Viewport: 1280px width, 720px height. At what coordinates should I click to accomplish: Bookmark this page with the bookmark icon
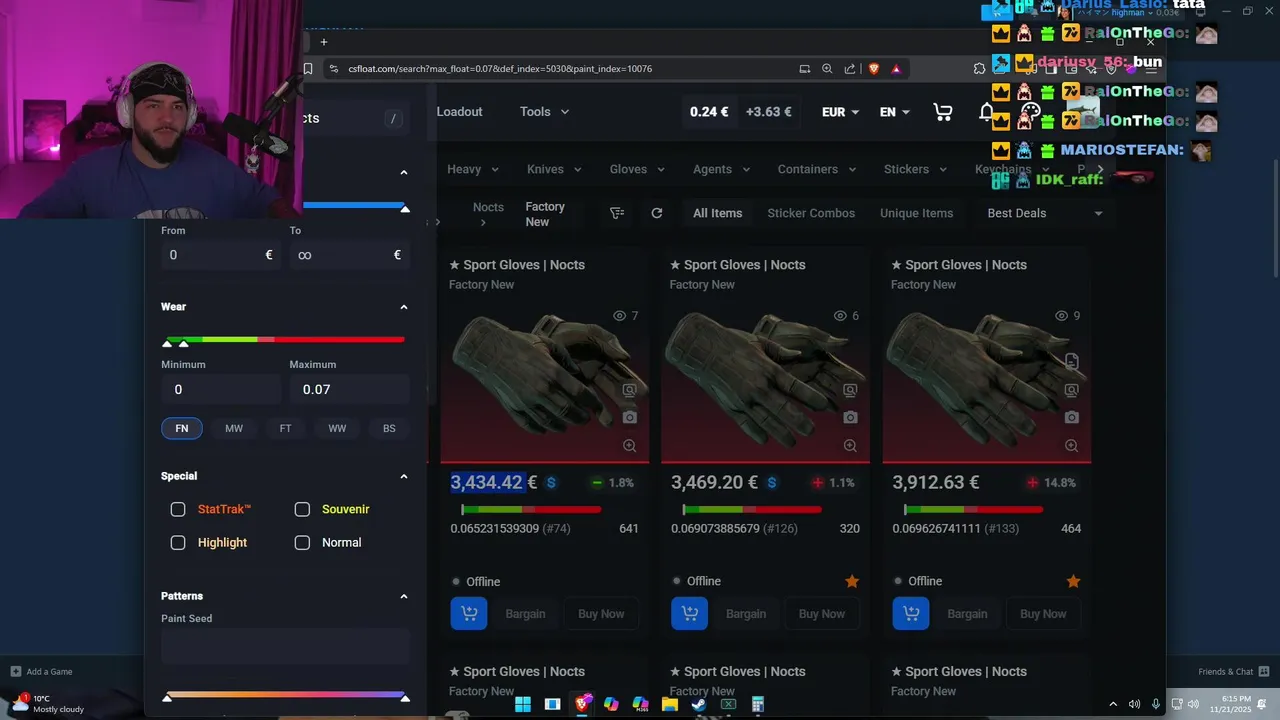(x=308, y=69)
